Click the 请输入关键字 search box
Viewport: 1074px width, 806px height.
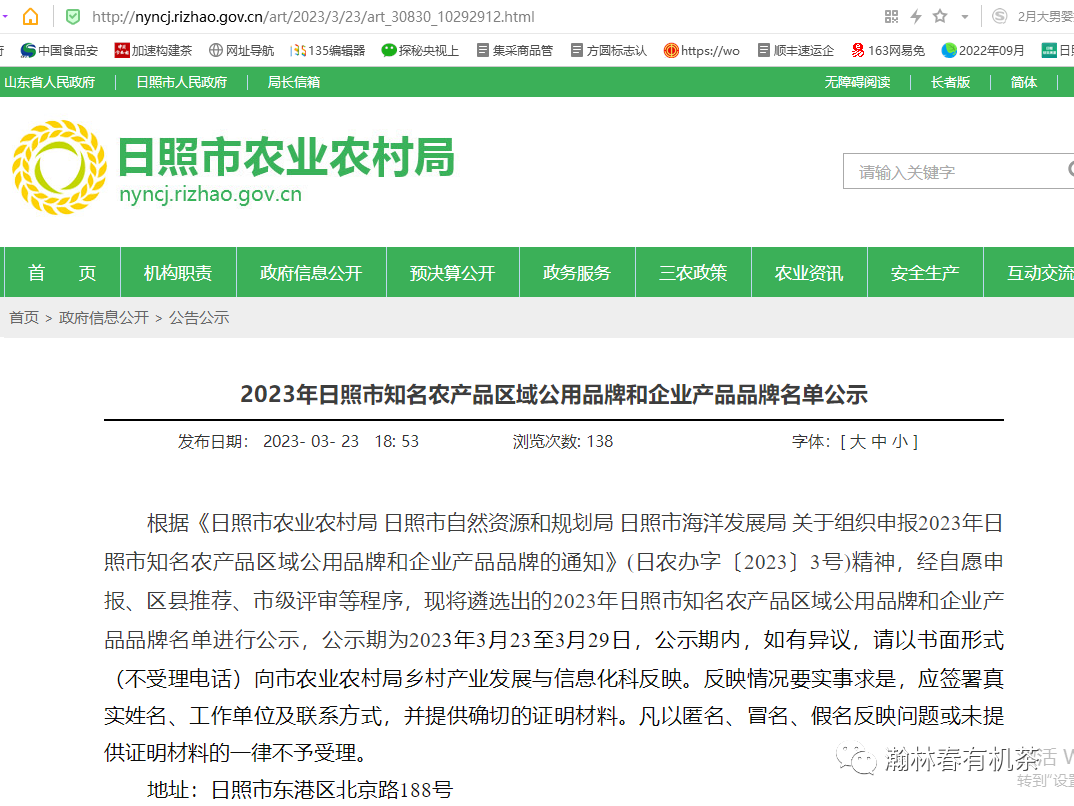(x=950, y=172)
